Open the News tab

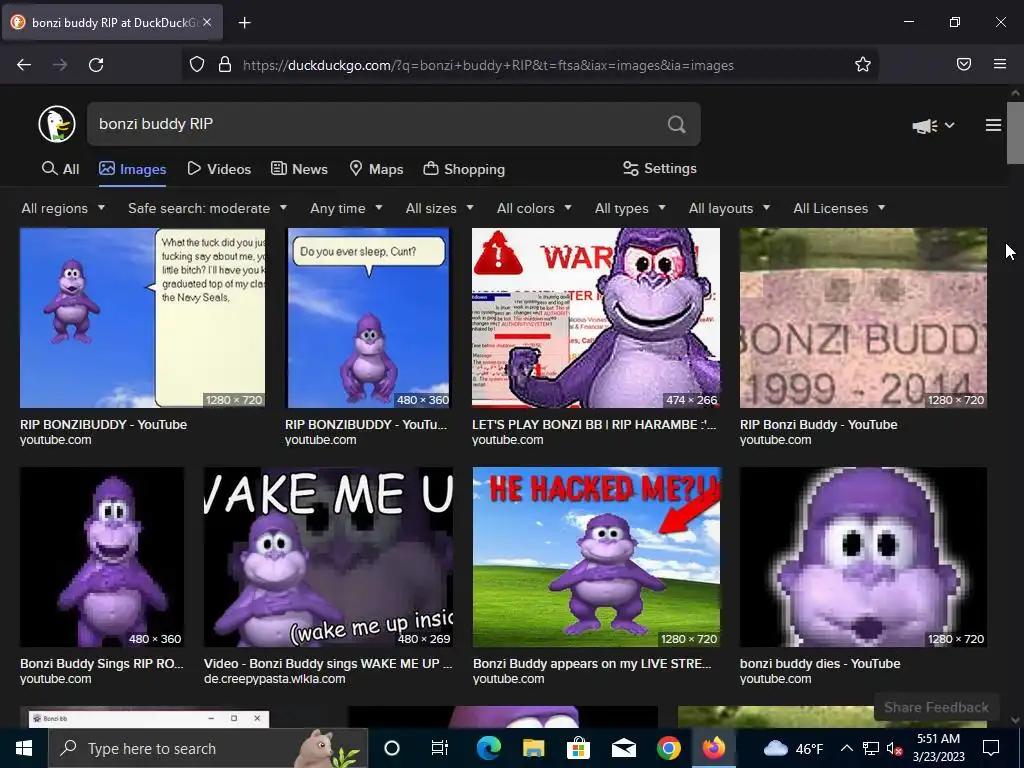coord(300,169)
